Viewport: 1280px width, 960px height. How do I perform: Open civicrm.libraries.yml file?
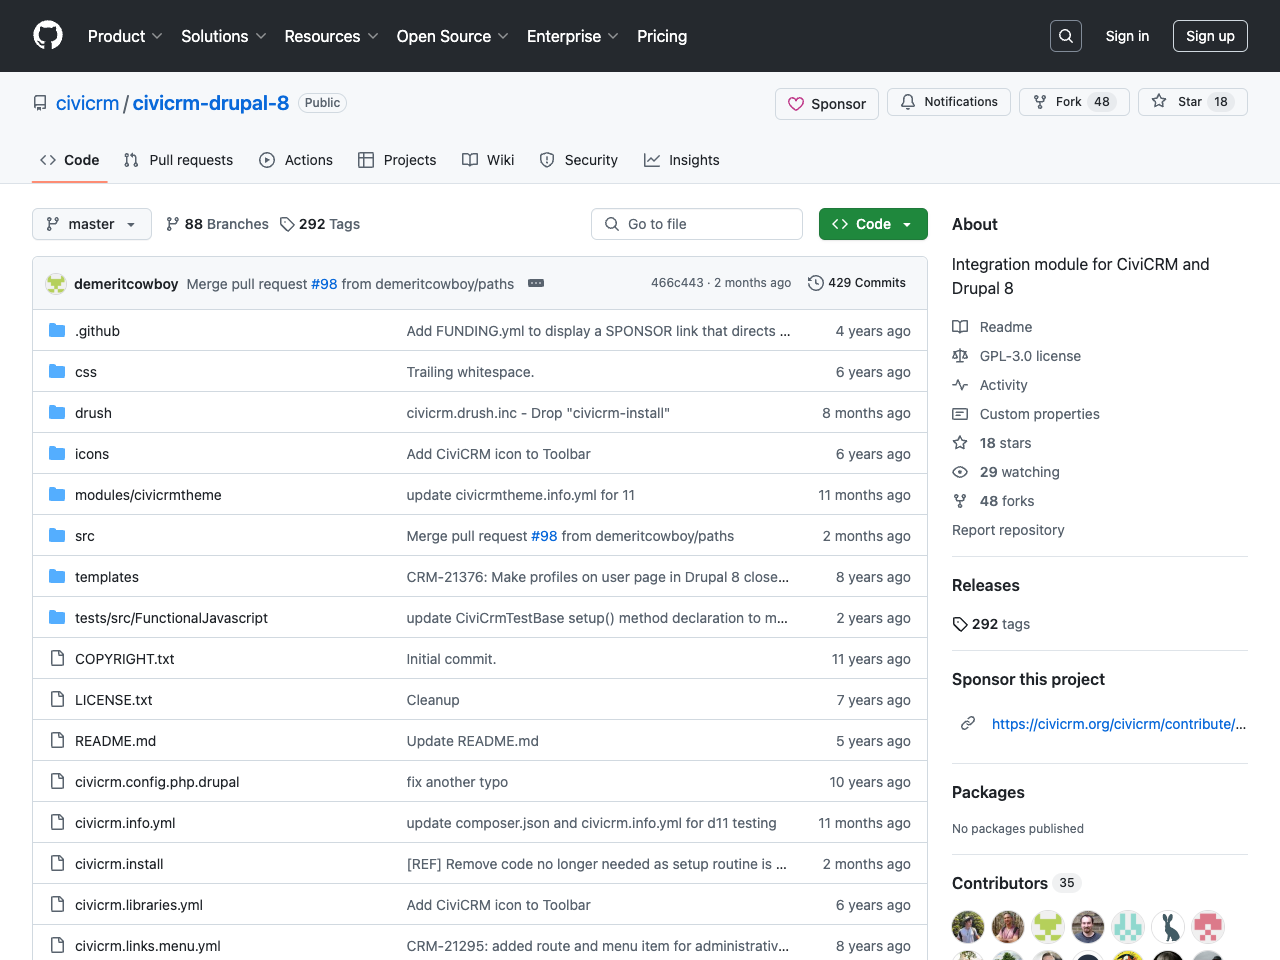coord(139,905)
